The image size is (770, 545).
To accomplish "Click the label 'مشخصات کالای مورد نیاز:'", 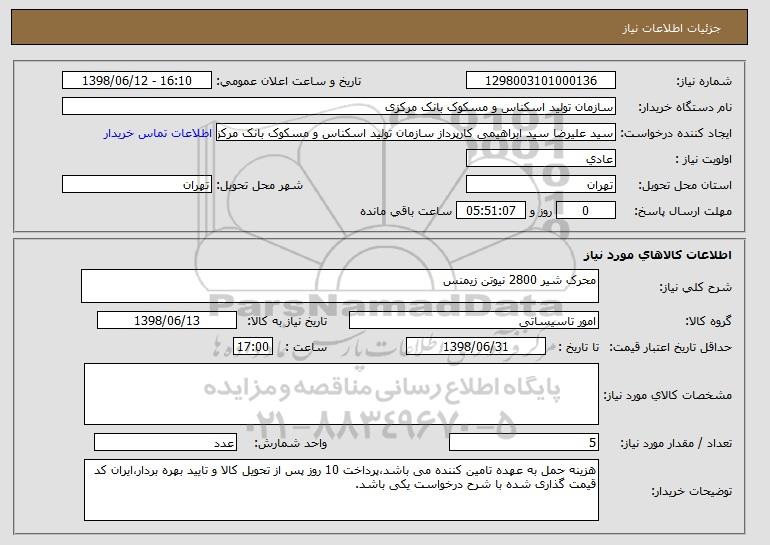I will pyautogui.click(x=668, y=395).
